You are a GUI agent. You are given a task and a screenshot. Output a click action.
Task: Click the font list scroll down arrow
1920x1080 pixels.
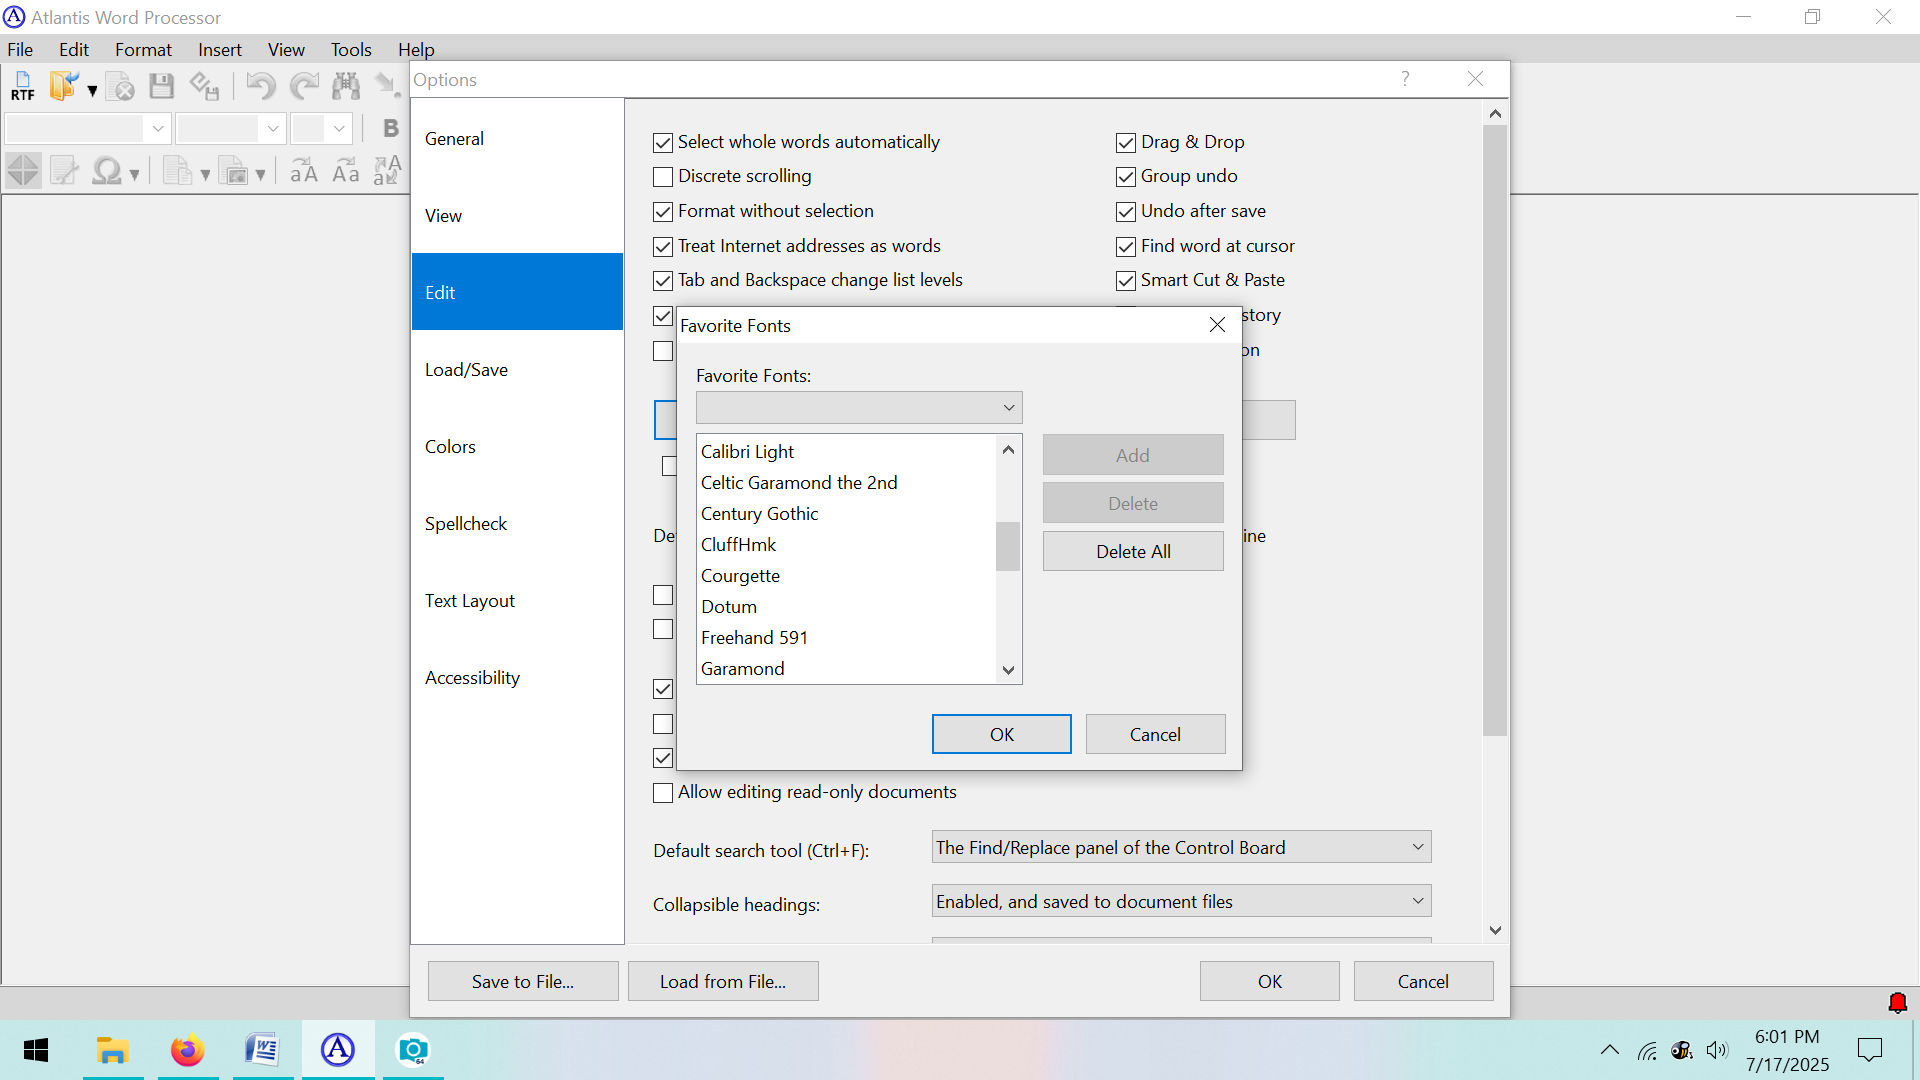[1008, 670]
